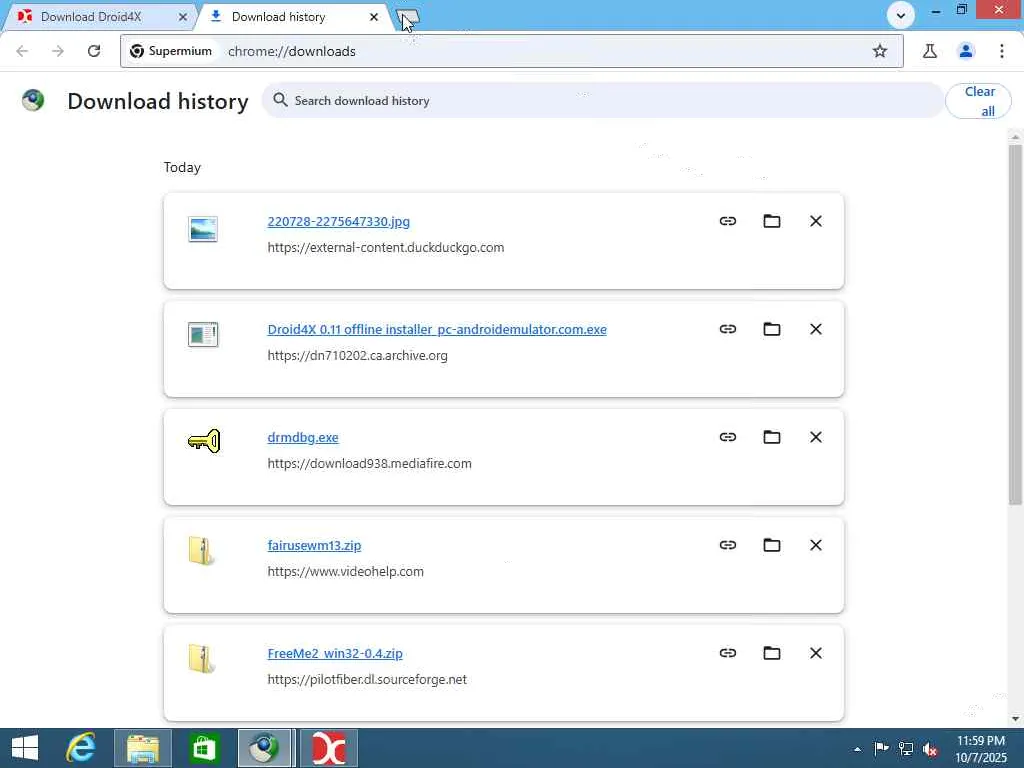The height and width of the screenshot is (768, 1024).
Task: Open a new browser tab
Action: coord(408,17)
